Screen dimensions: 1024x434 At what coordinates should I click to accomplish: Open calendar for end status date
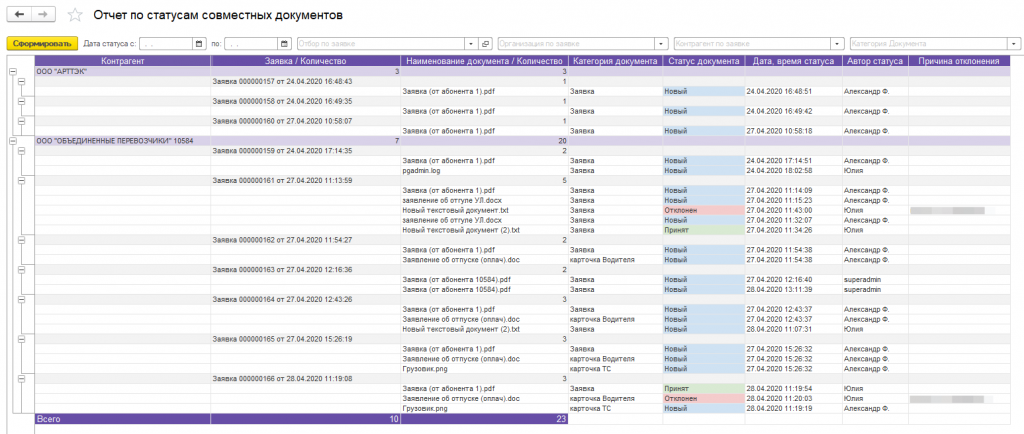[x=284, y=44]
